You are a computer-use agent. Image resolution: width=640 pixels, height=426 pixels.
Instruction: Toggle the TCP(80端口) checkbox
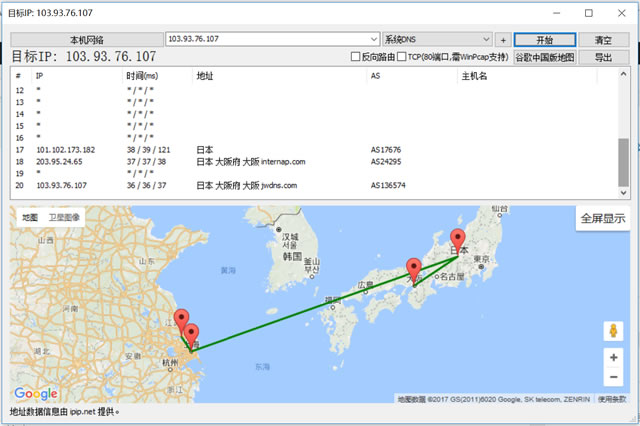[401, 58]
